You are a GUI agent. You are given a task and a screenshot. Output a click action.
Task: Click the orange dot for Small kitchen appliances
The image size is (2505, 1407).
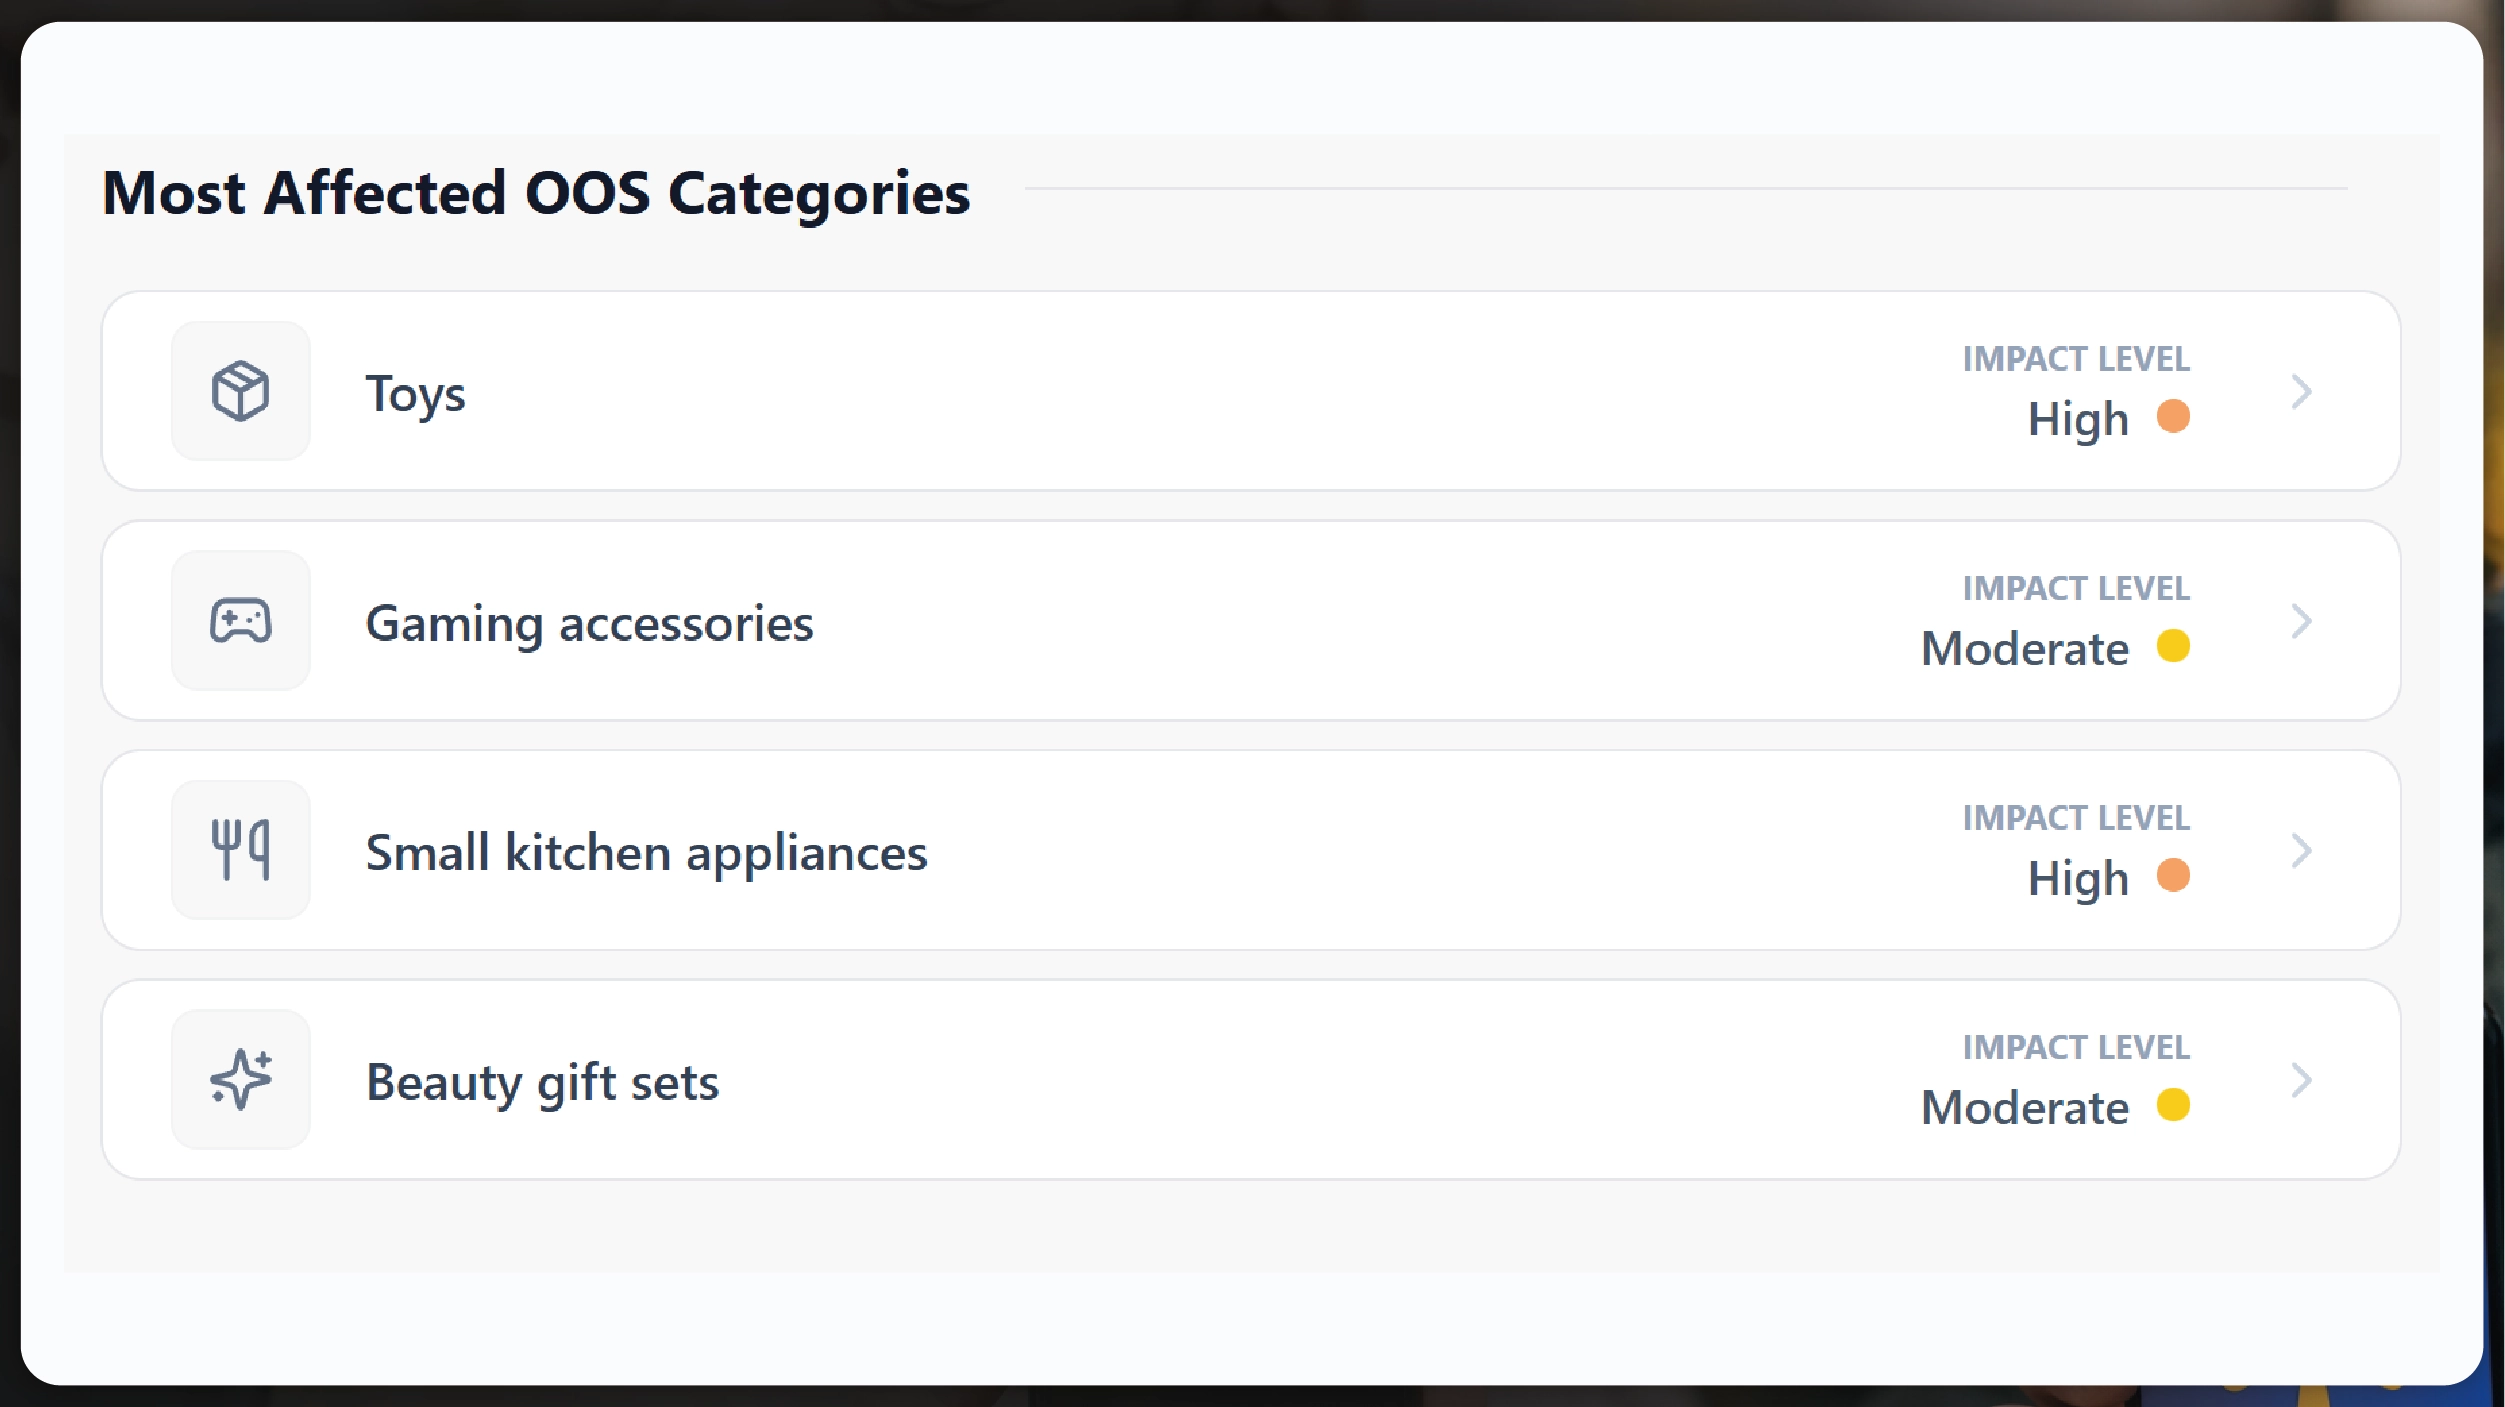(x=2173, y=875)
